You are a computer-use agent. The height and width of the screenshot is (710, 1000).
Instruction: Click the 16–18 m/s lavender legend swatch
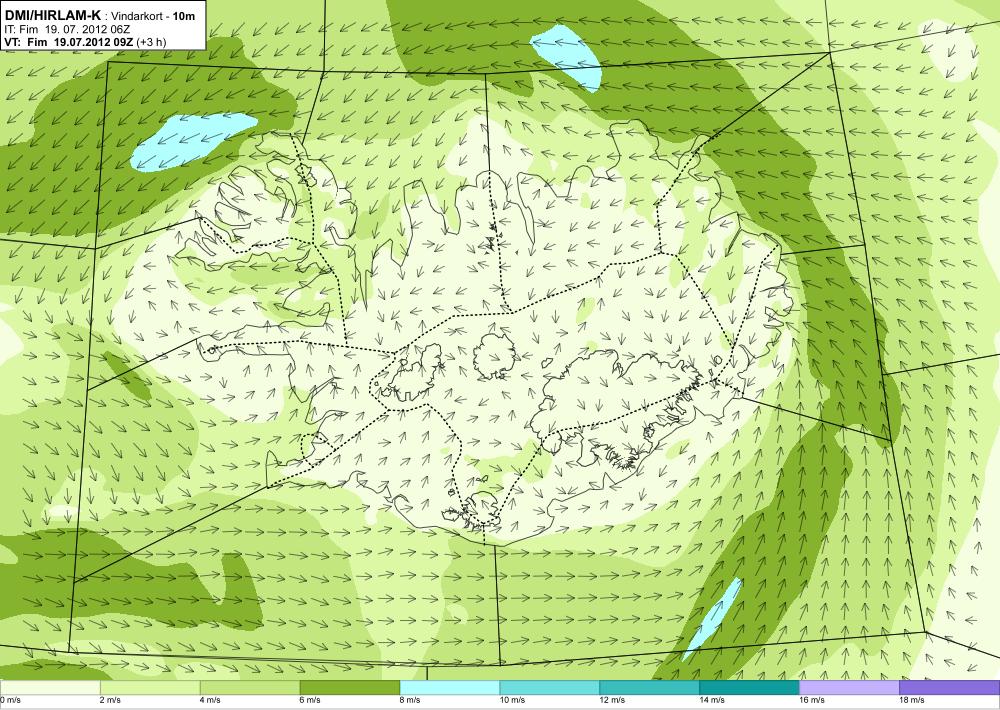click(849, 688)
